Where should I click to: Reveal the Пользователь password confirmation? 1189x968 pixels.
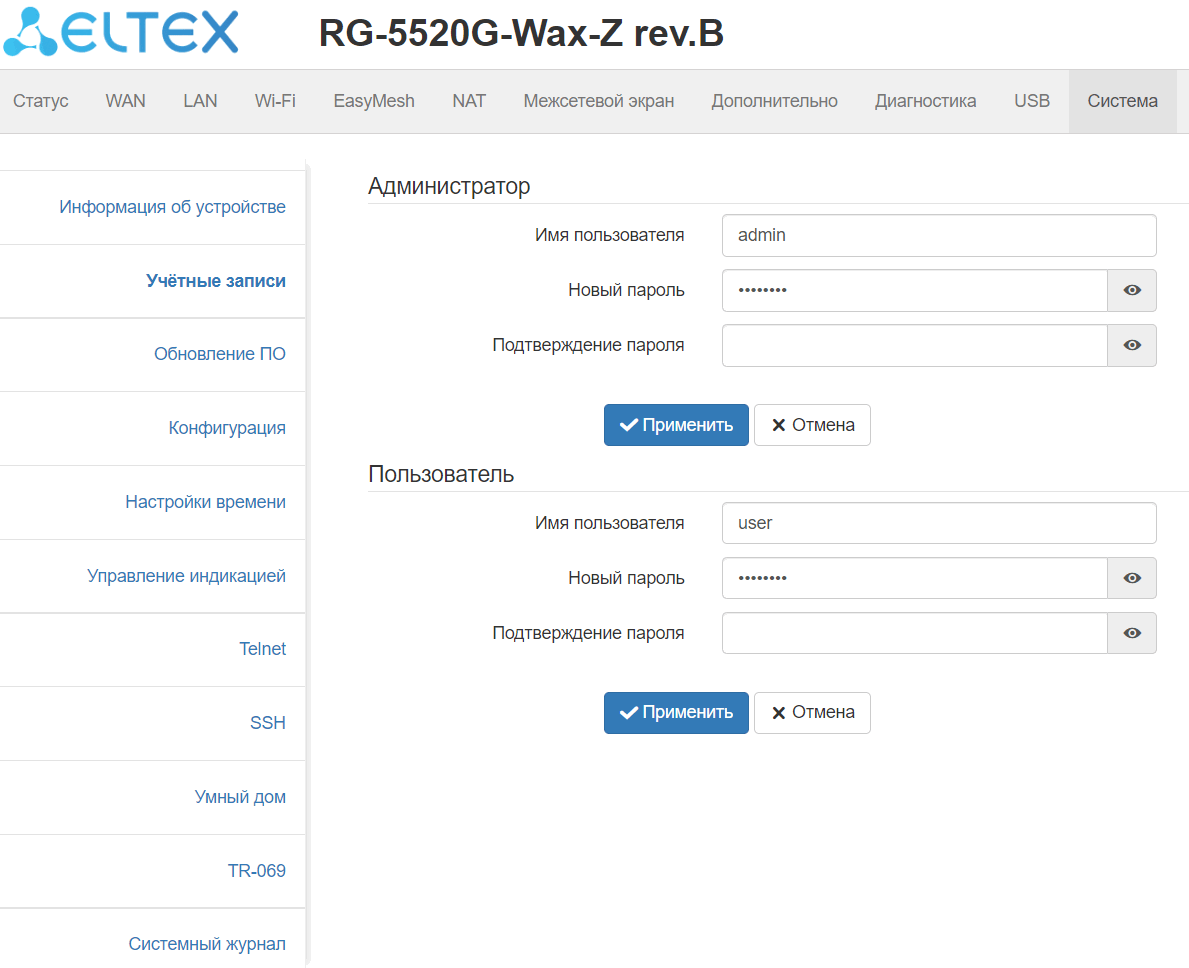[x=1131, y=633]
